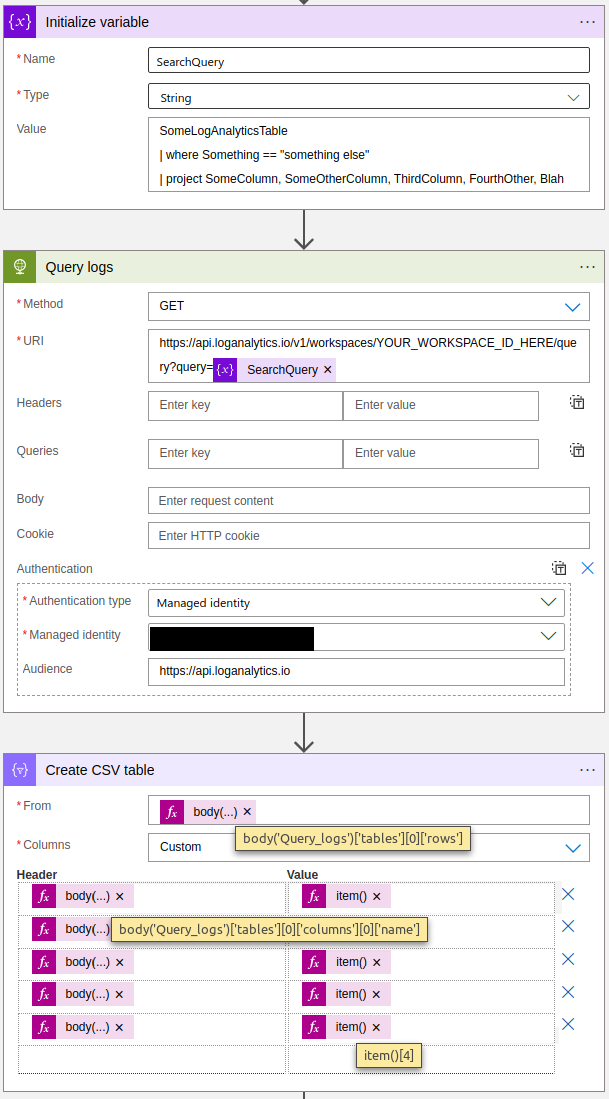This screenshot has height=1099, width=609.
Task: Edit the variable Value query text
Action: (x=369, y=155)
